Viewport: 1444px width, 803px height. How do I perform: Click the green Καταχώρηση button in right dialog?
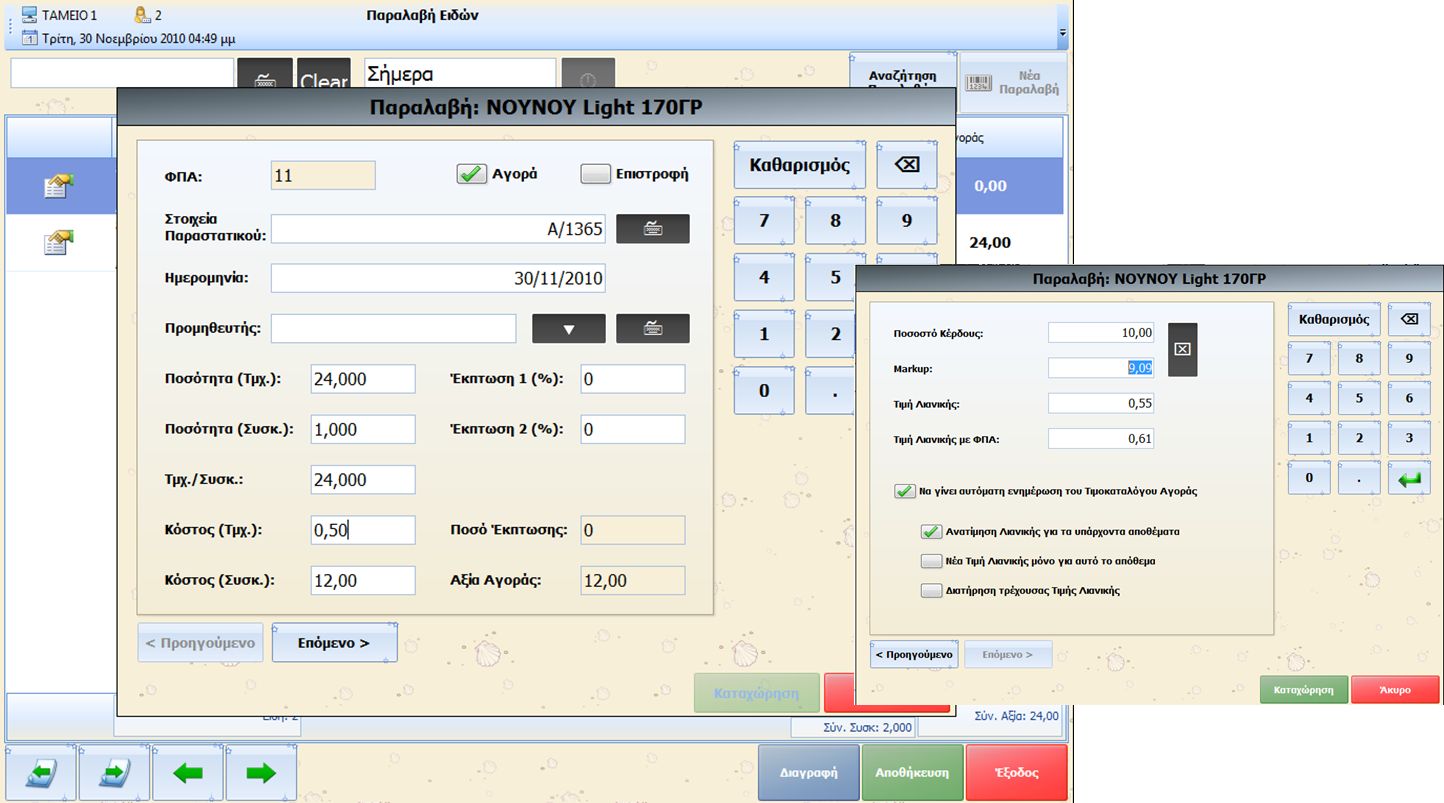tap(1304, 689)
